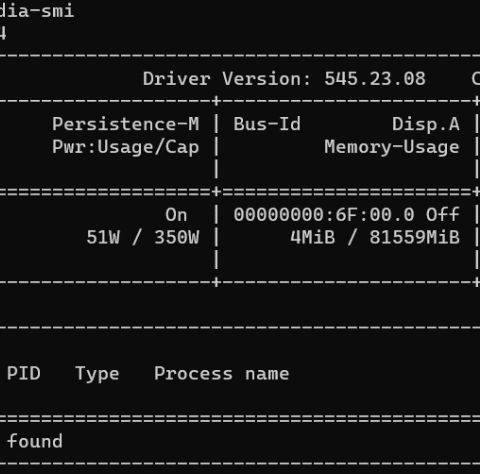Click the display active value Off
Screen dimensions: 480x474
click(443, 214)
